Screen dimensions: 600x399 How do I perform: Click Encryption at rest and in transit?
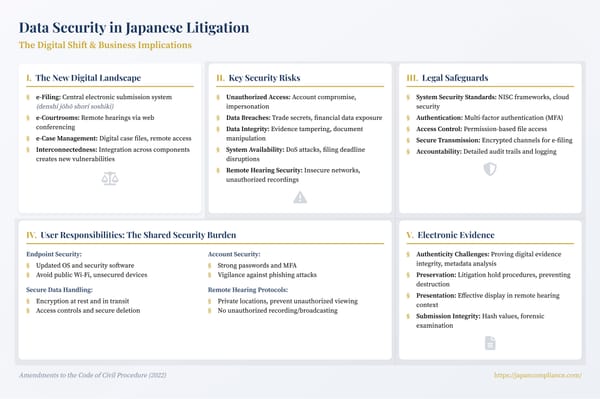pos(82,301)
